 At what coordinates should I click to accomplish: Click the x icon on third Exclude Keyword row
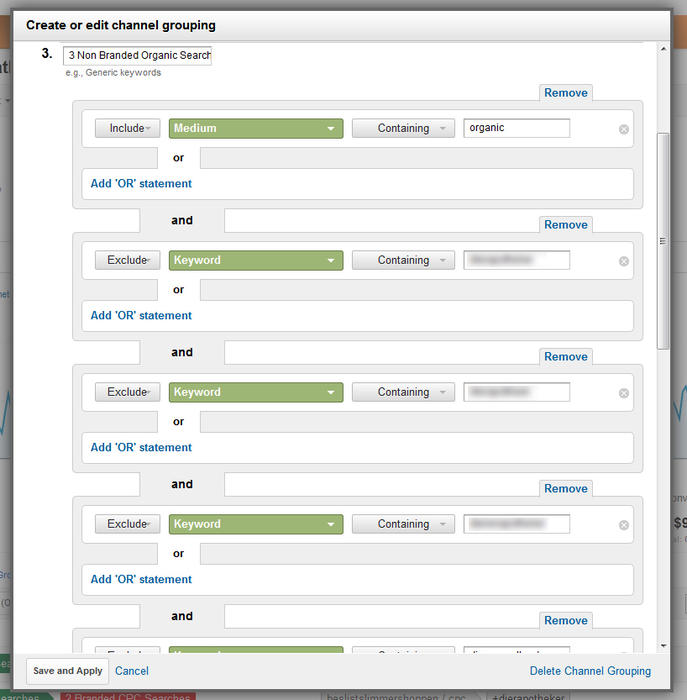point(624,525)
